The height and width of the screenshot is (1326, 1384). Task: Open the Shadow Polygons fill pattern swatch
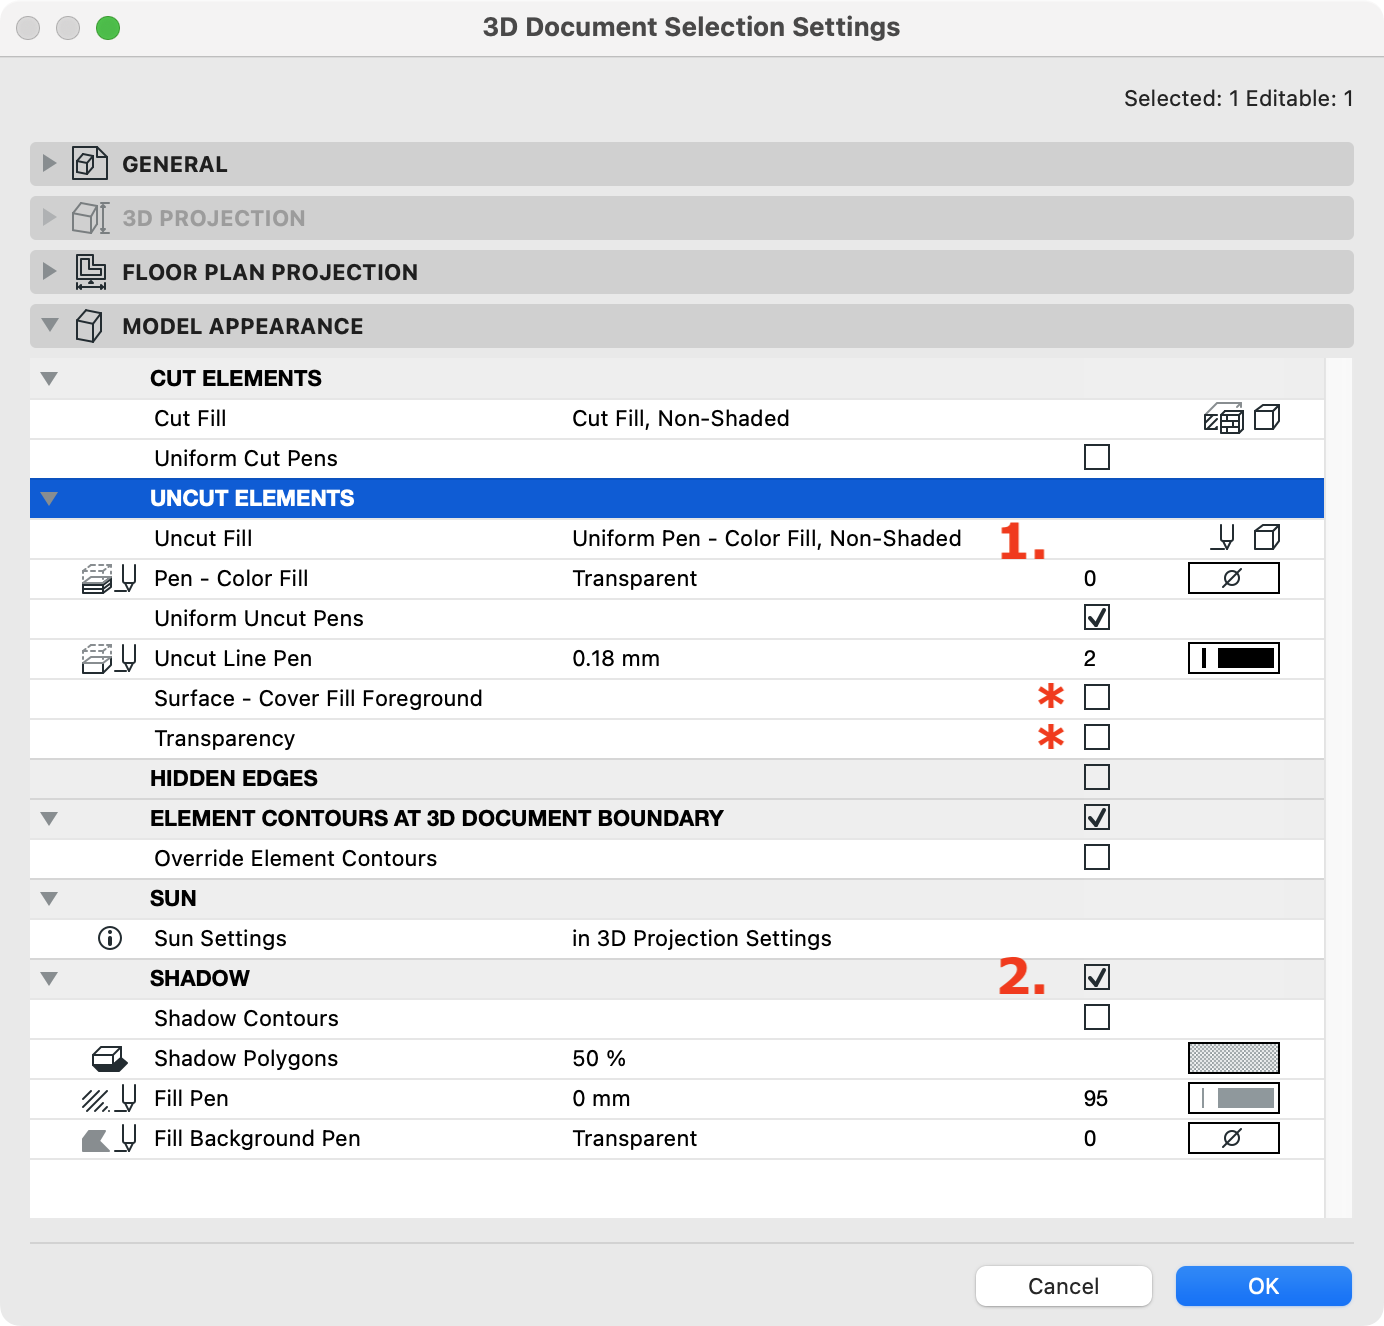coord(1234,1058)
